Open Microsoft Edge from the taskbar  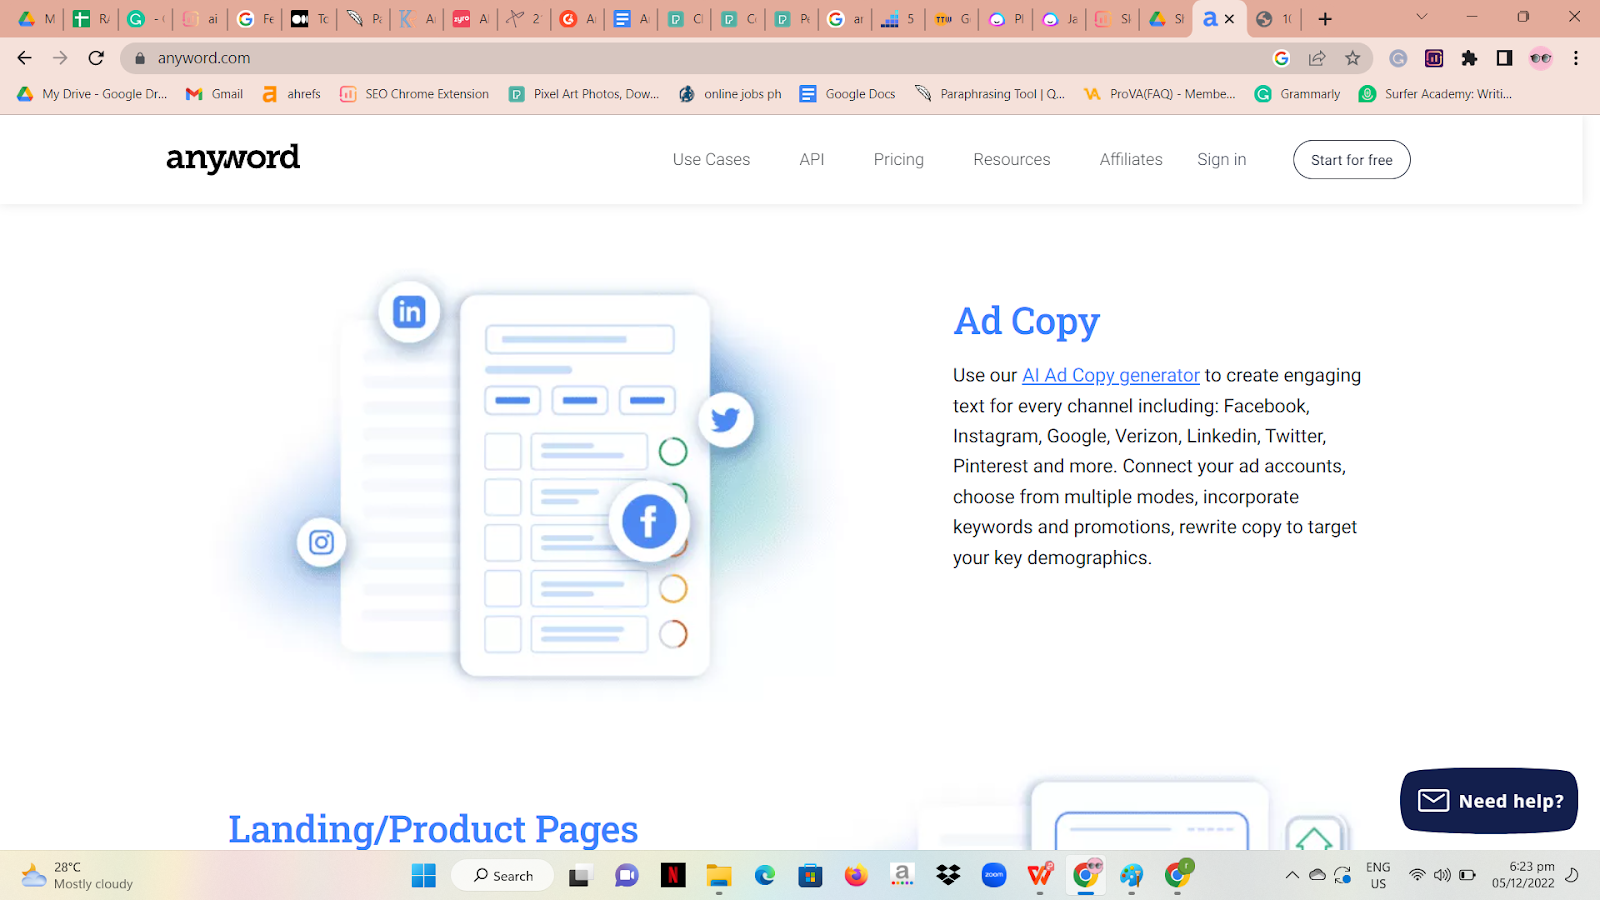(765, 876)
